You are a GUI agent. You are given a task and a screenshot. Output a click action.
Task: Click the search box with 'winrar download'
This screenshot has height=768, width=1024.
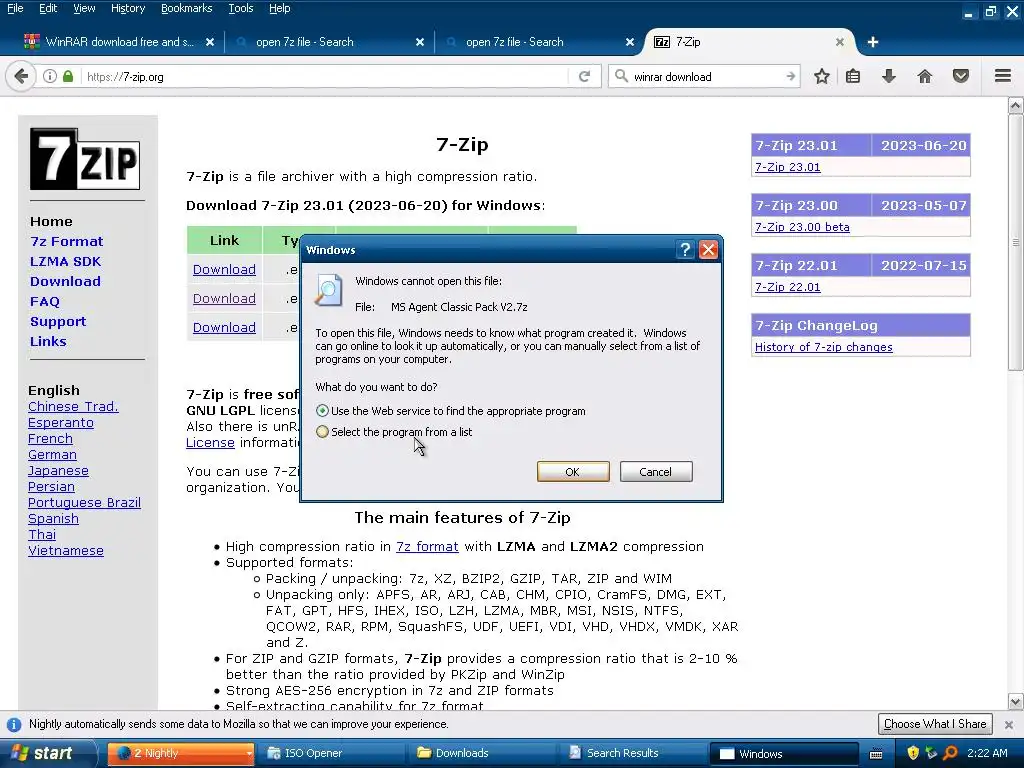coord(705,76)
